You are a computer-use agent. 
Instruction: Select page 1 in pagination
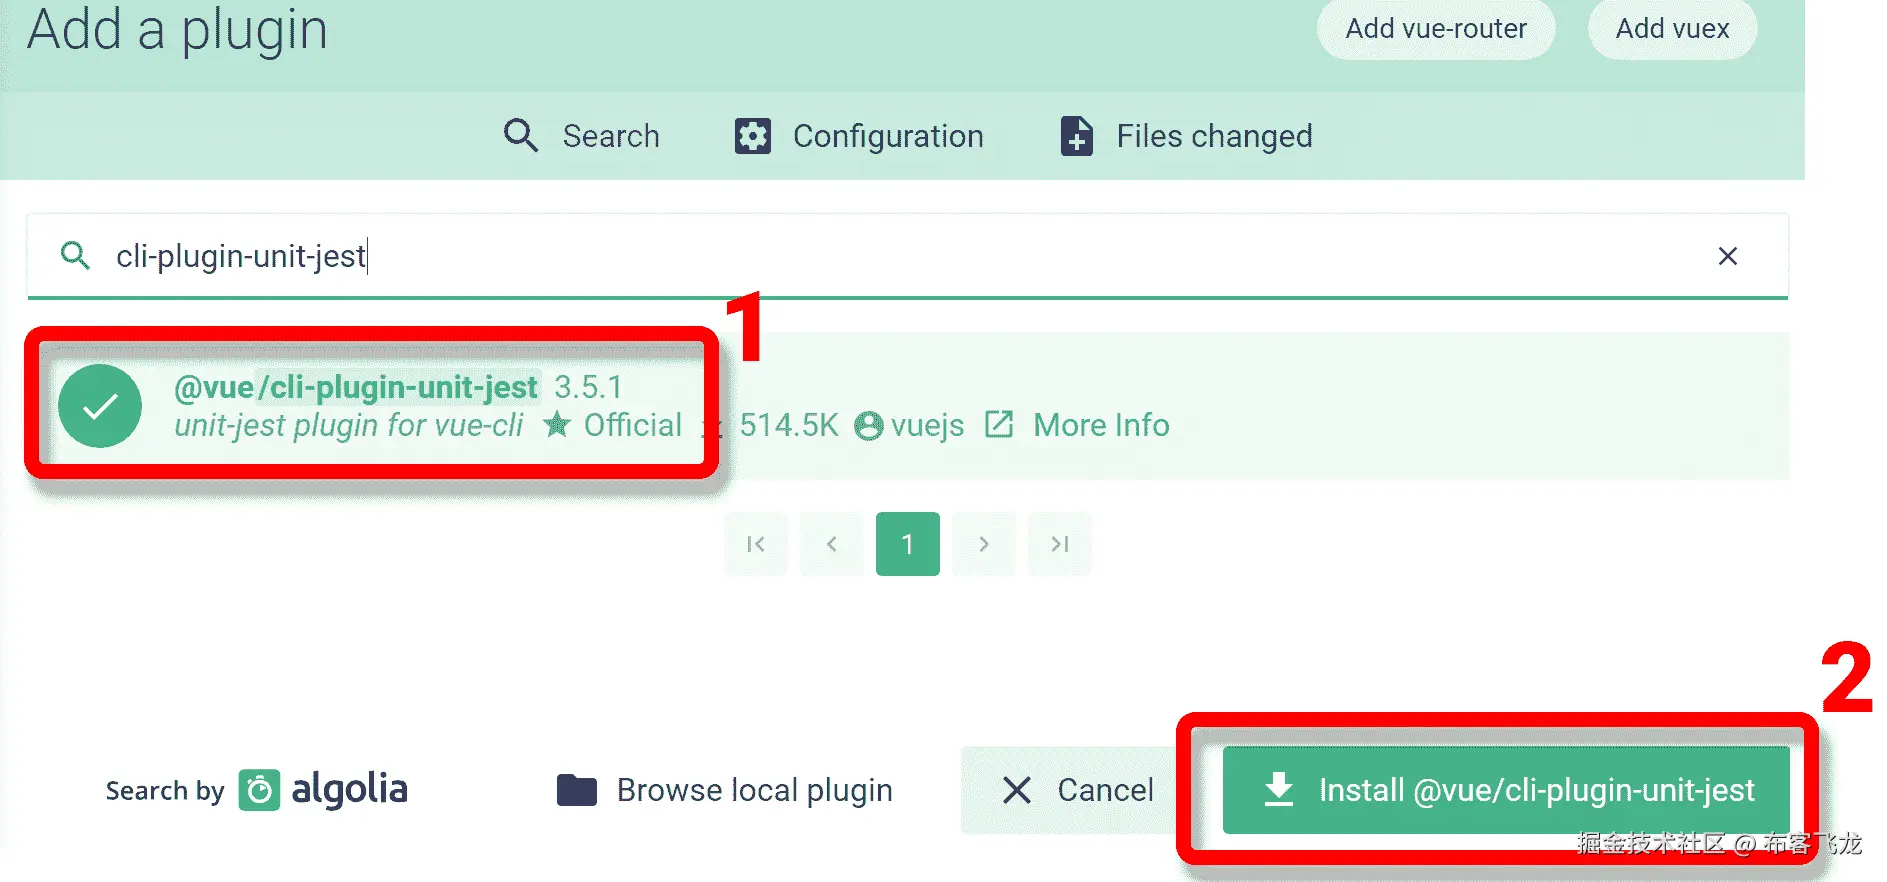click(x=908, y=544)
